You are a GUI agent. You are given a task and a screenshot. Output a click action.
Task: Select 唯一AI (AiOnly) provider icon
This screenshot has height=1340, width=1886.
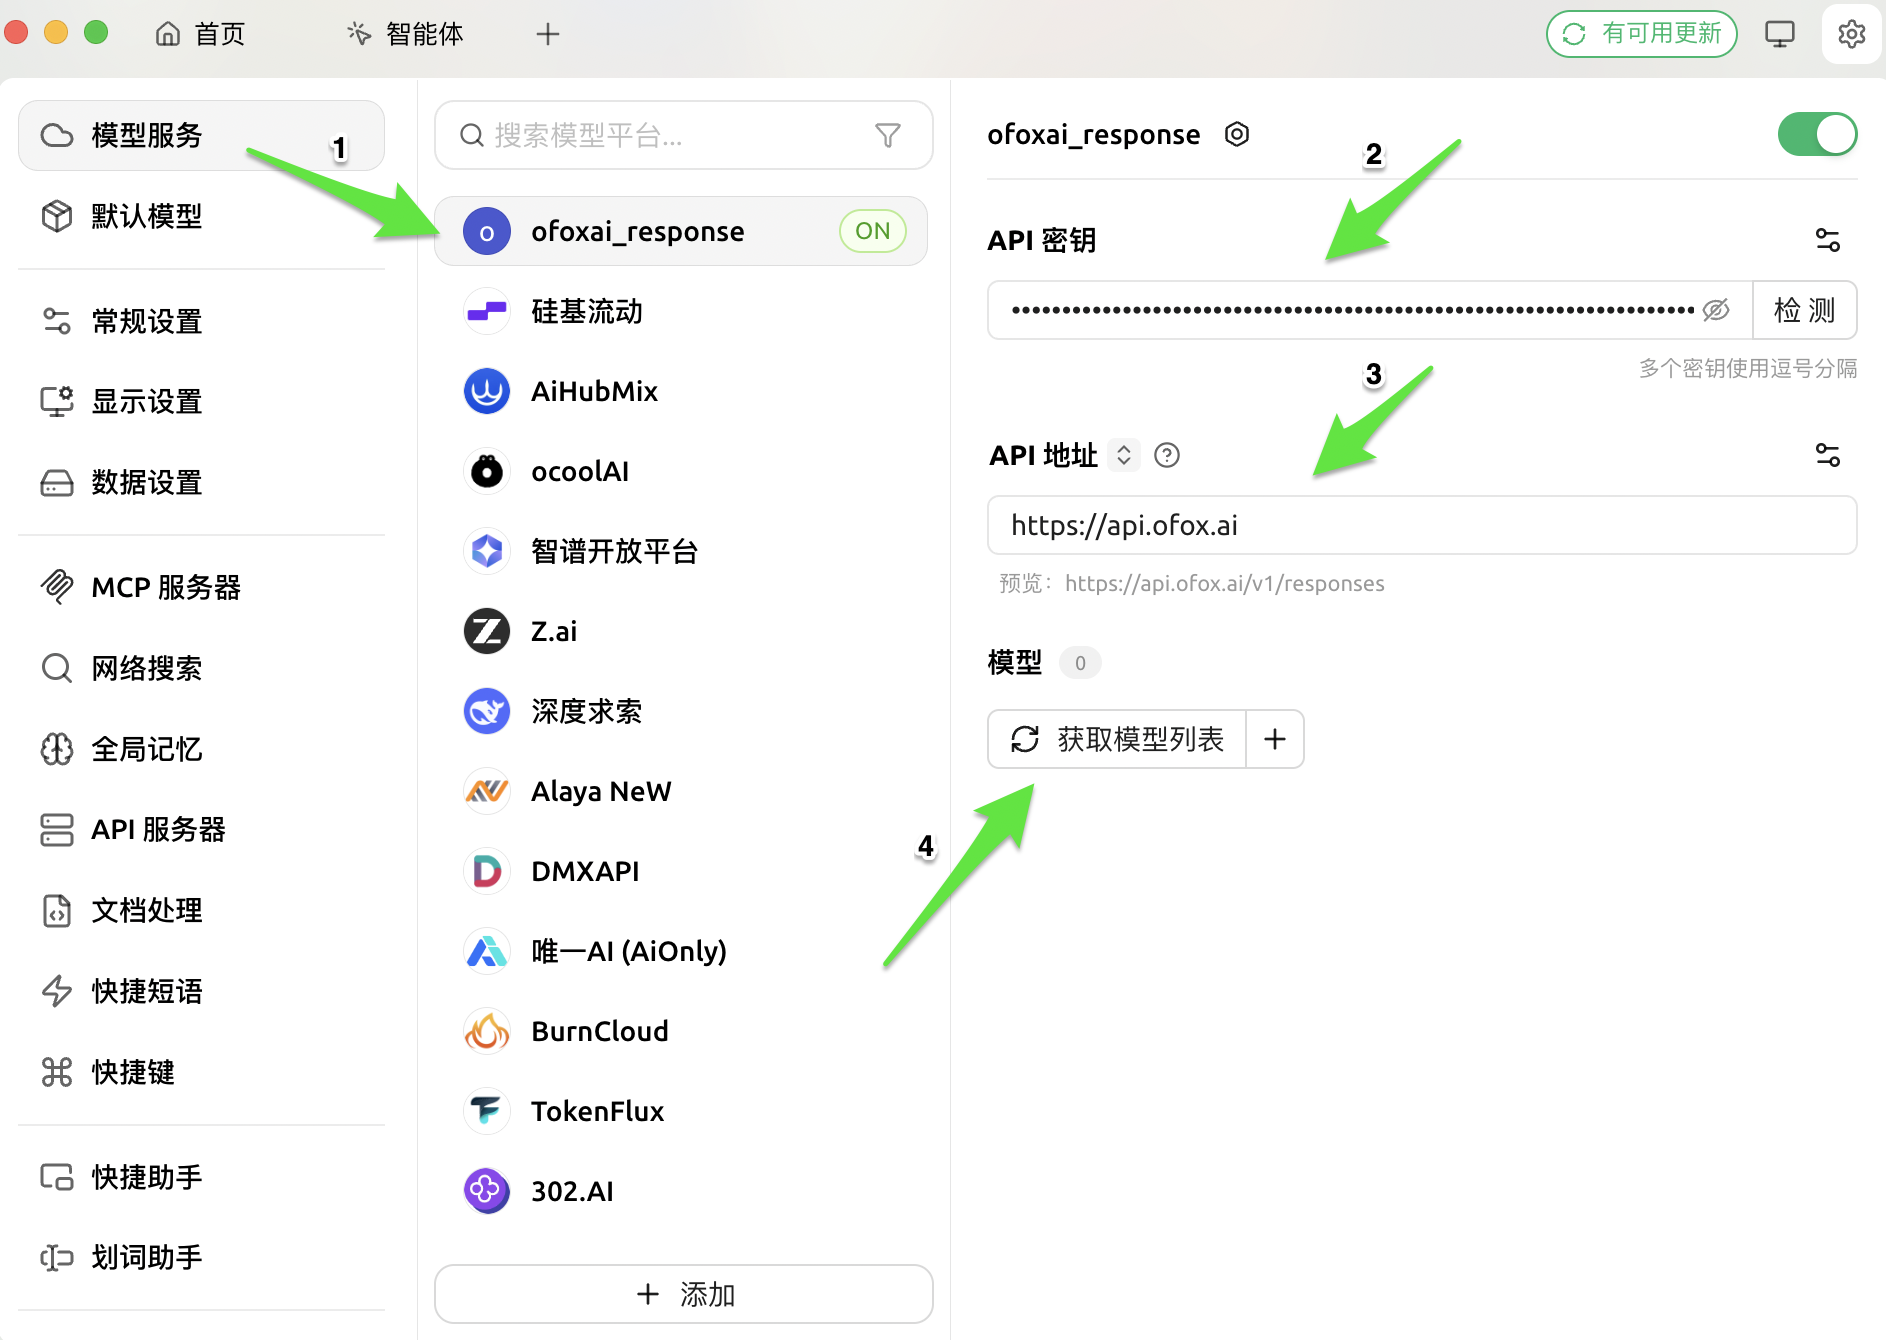pos(487,951)
